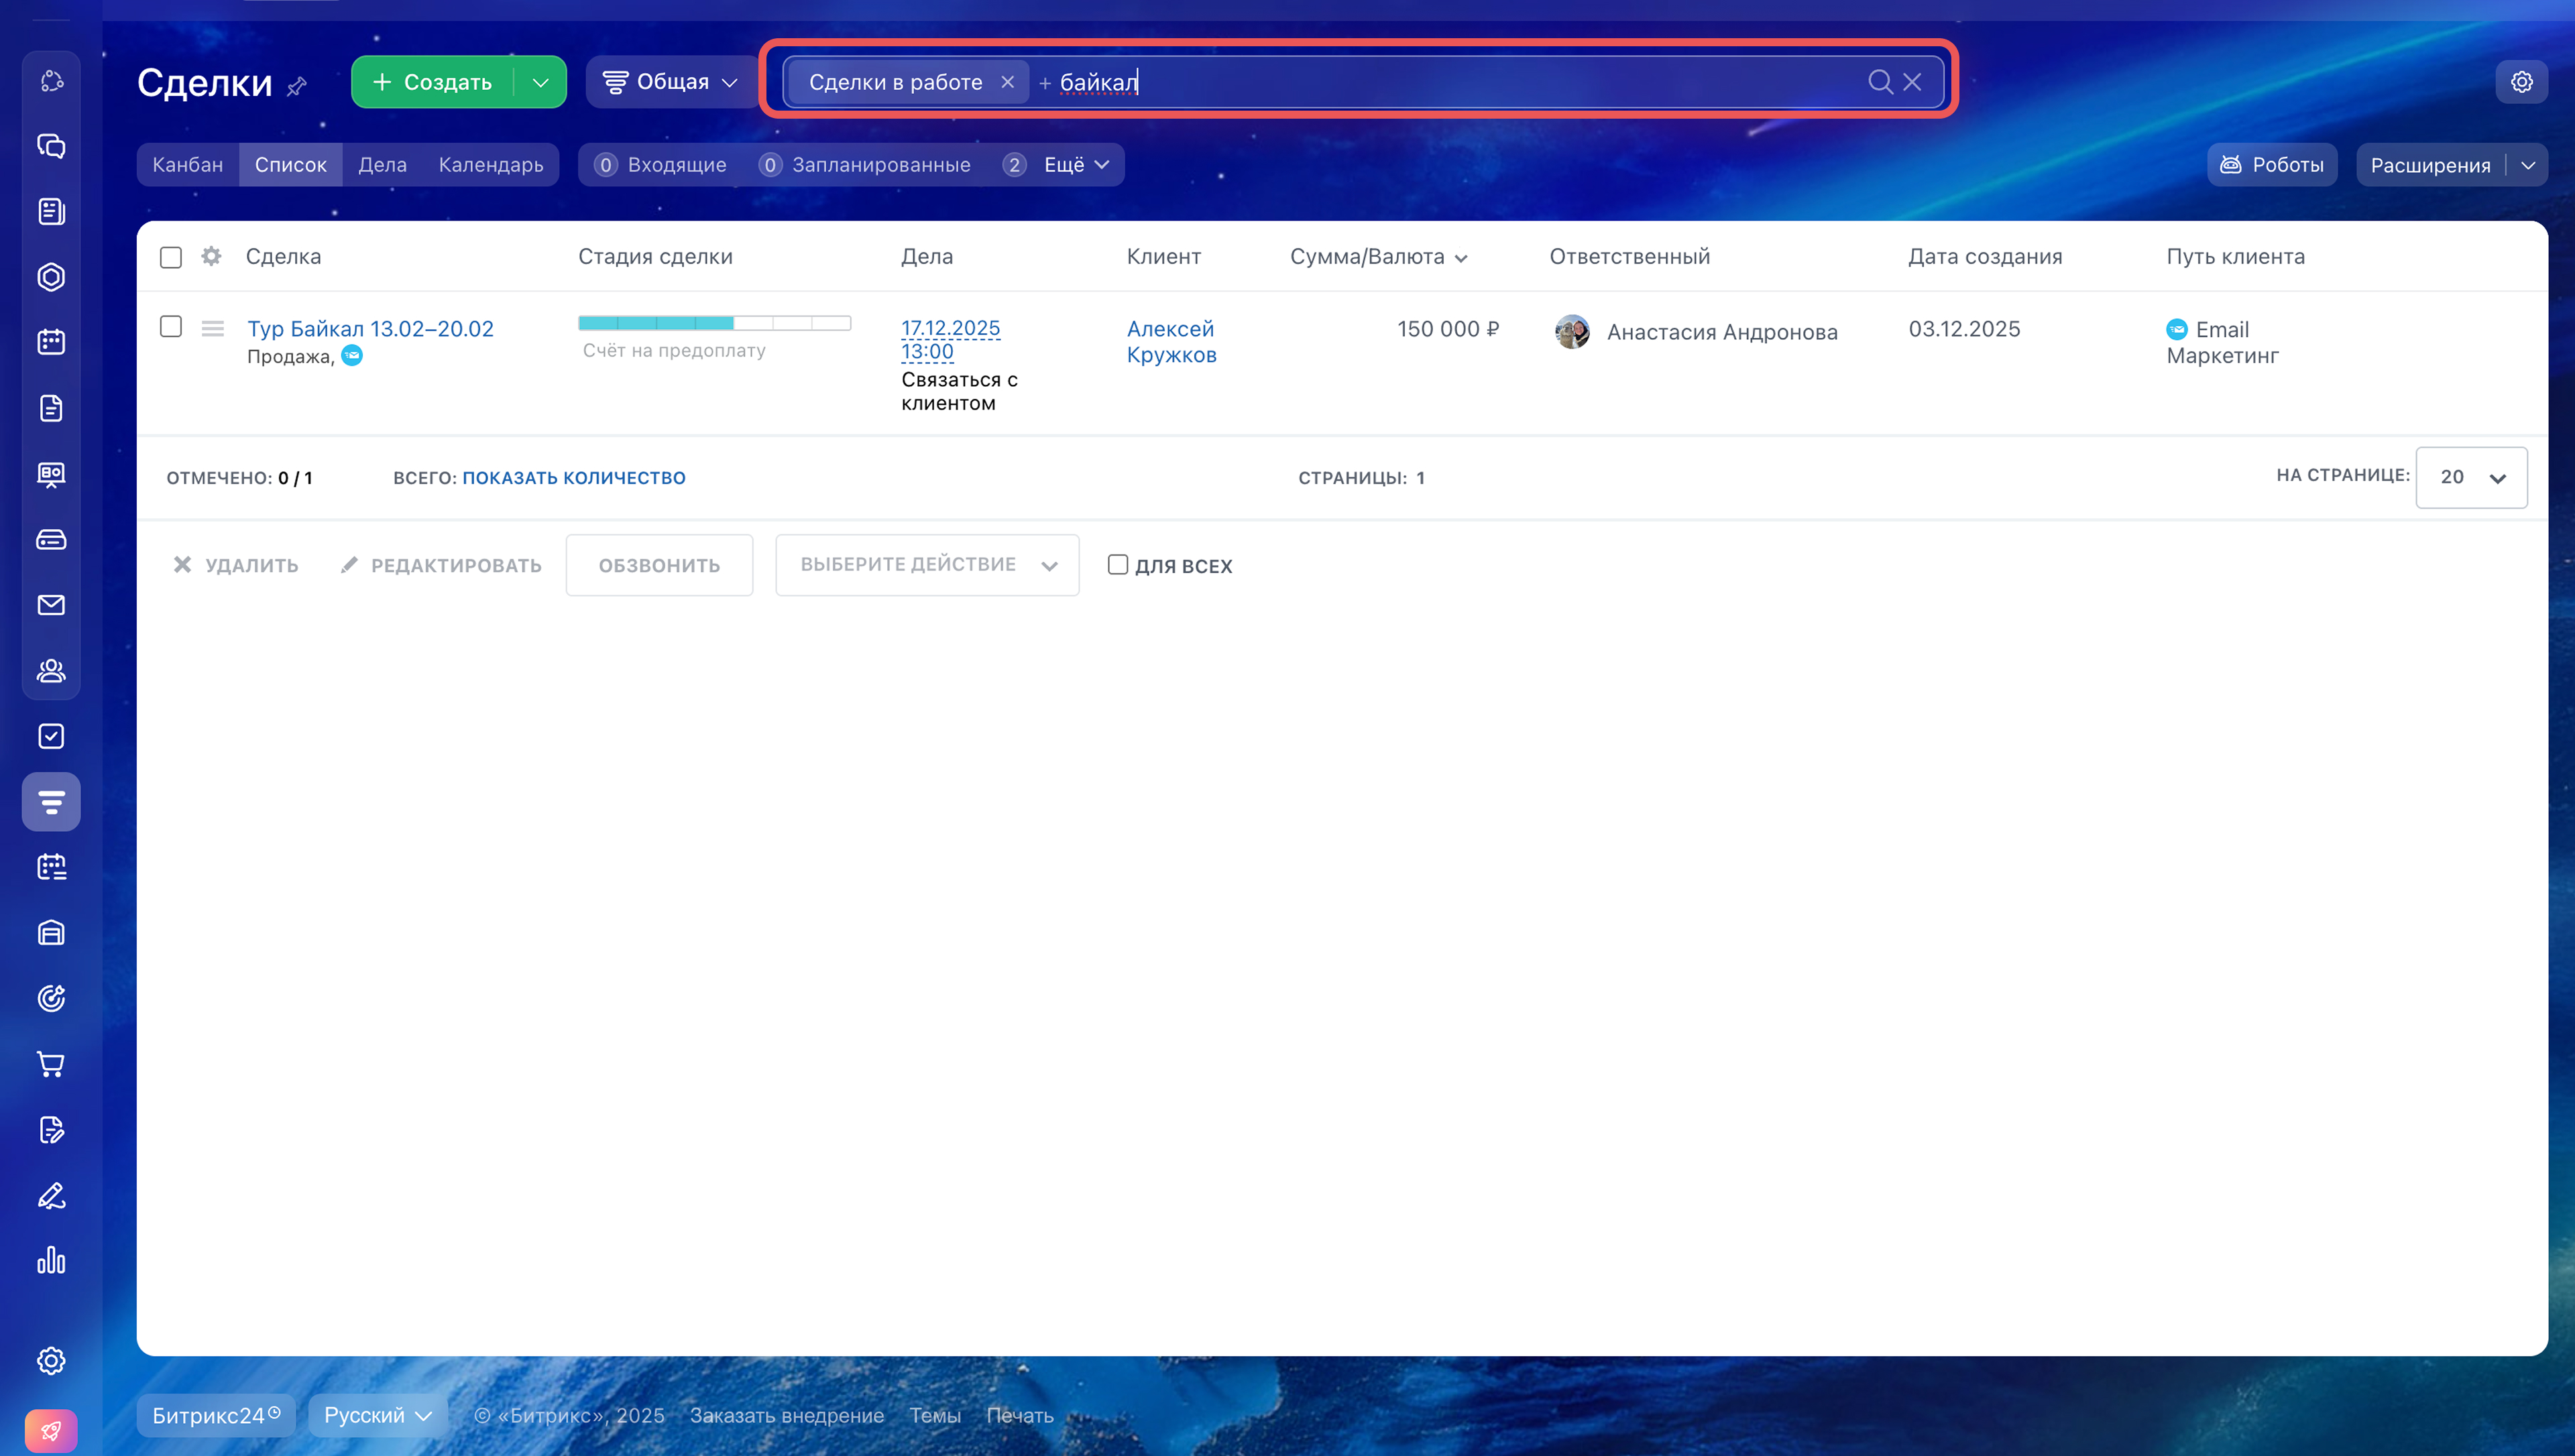Expand the Создать button dropdown arrow
The height and width of the screenshot is (1456, 2575).
pyautogui.click(x=540, y=82)
